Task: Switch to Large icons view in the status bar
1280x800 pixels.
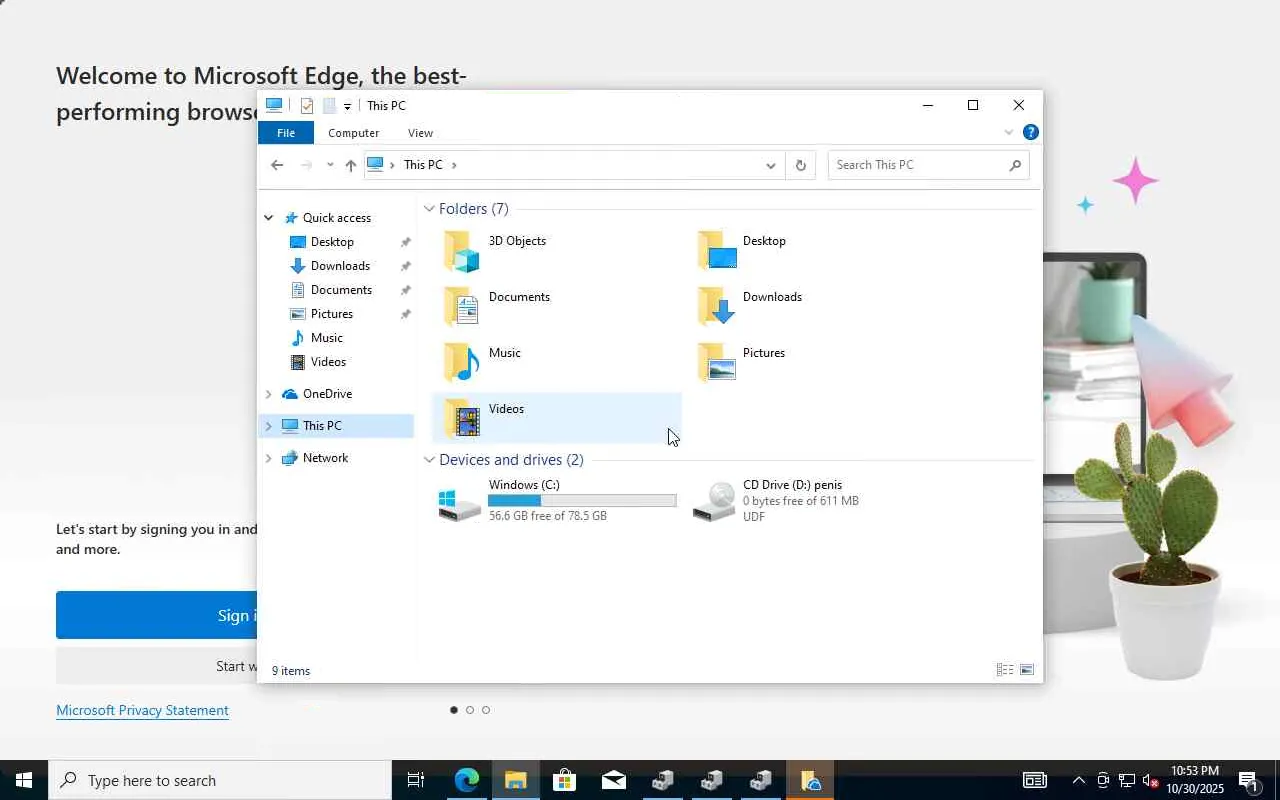Action: coord(1027,670)
